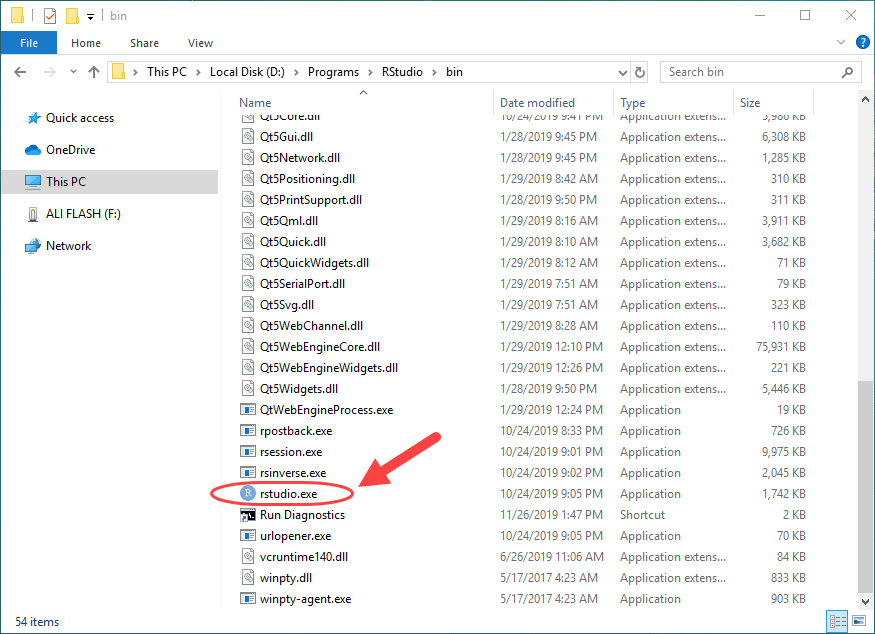Select Qt5WebEngineCore.dll file name
Viewport: 875px width, 634px height.
pos(320,347)
